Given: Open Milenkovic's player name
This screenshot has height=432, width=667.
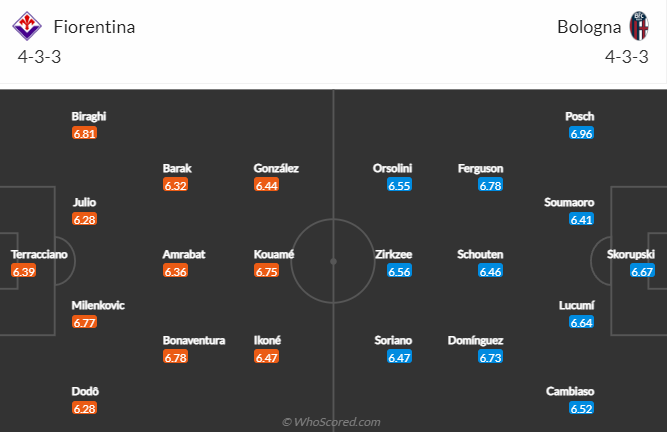Looking at the screenshot, I should (98, 305).
